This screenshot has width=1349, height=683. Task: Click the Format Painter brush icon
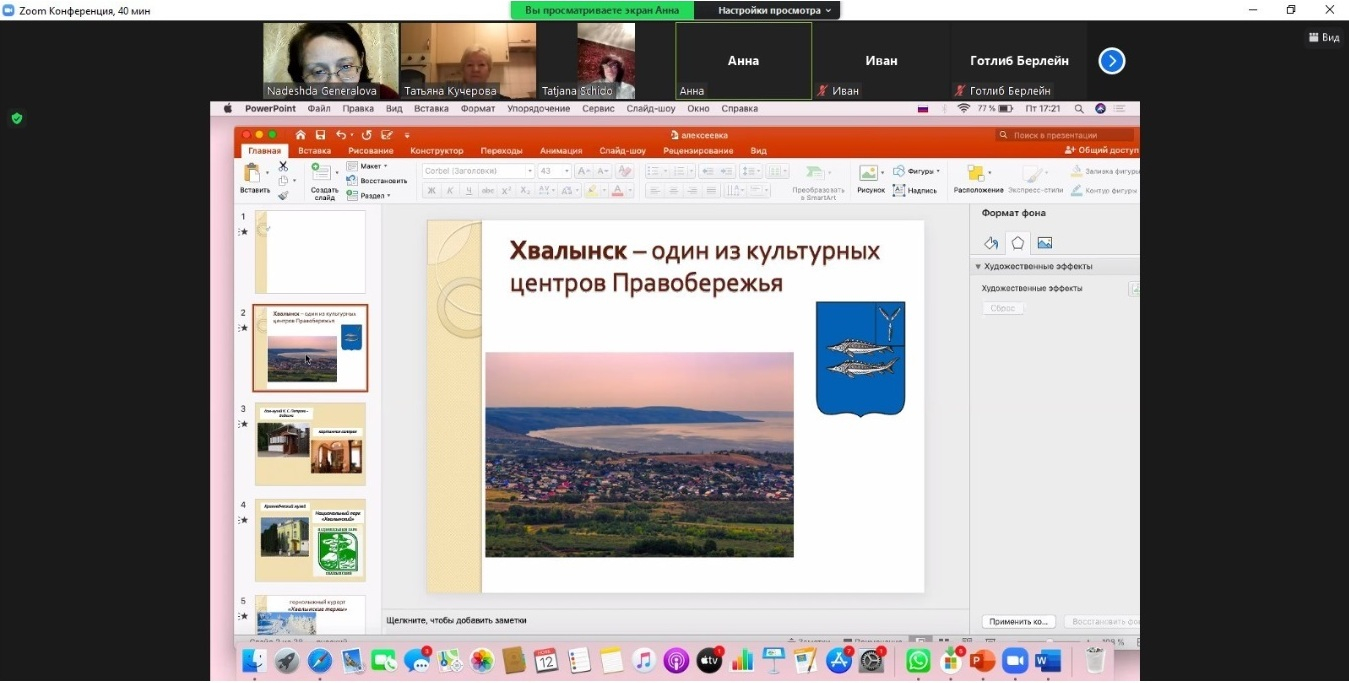283,195
